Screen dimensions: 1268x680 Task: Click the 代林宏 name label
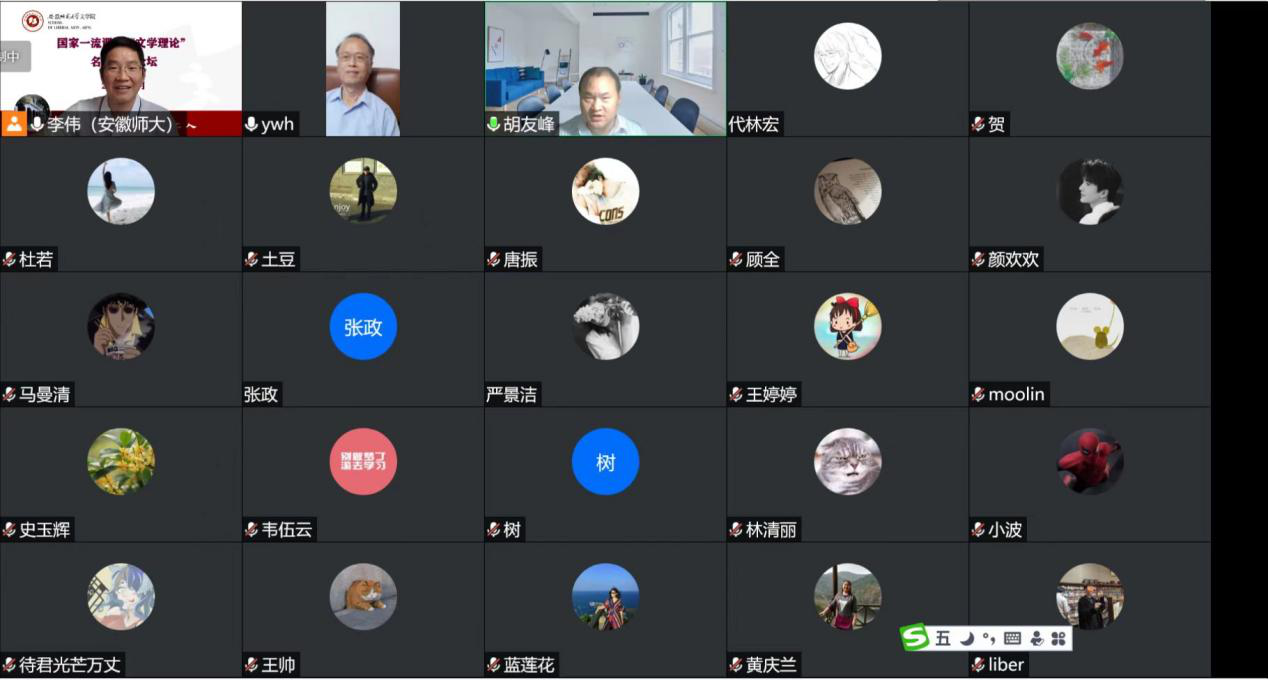point(754,124)
